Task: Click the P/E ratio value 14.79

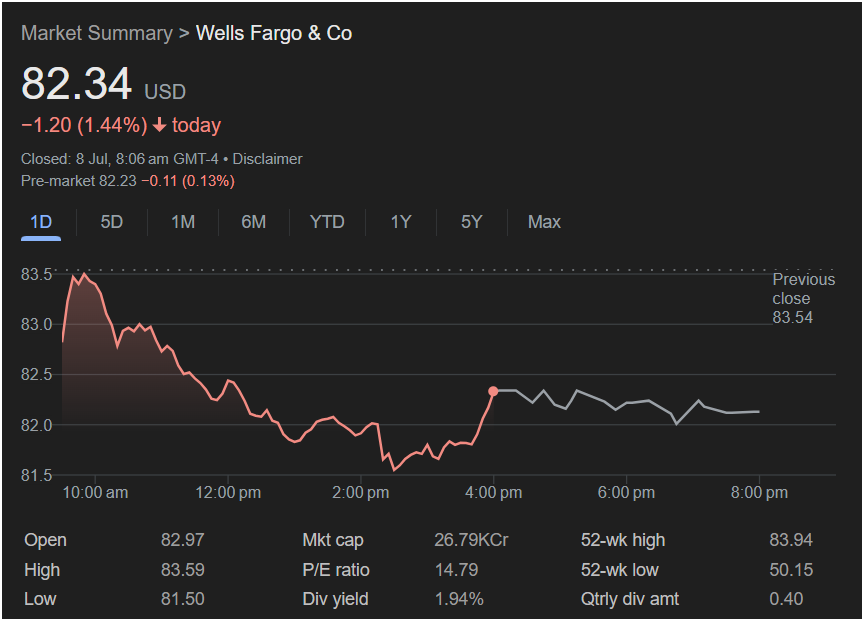Action: click(x=456, y=570)
